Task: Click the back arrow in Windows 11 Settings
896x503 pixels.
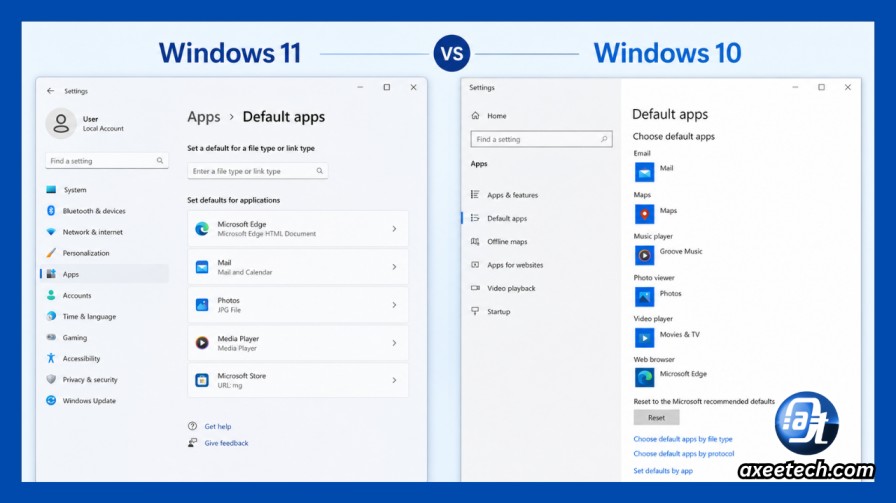Action: click(50, 91)
